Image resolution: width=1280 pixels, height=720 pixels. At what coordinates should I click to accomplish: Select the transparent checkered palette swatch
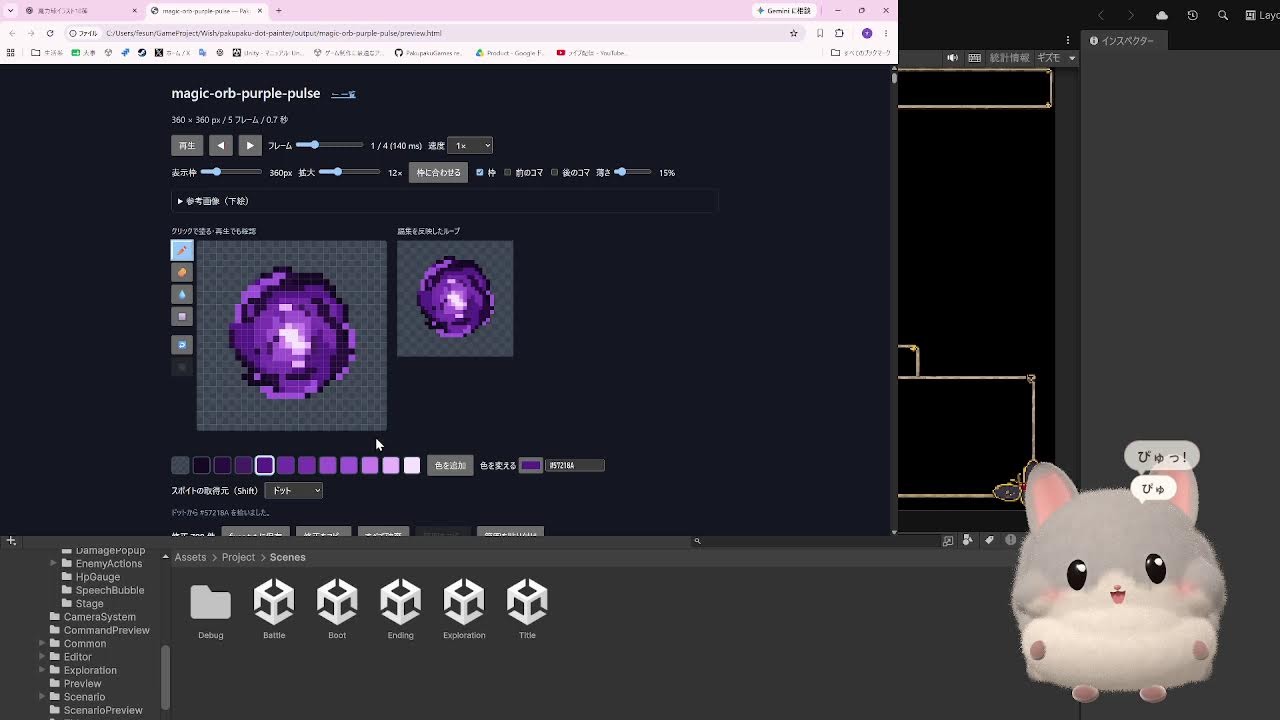click(180, 465)
